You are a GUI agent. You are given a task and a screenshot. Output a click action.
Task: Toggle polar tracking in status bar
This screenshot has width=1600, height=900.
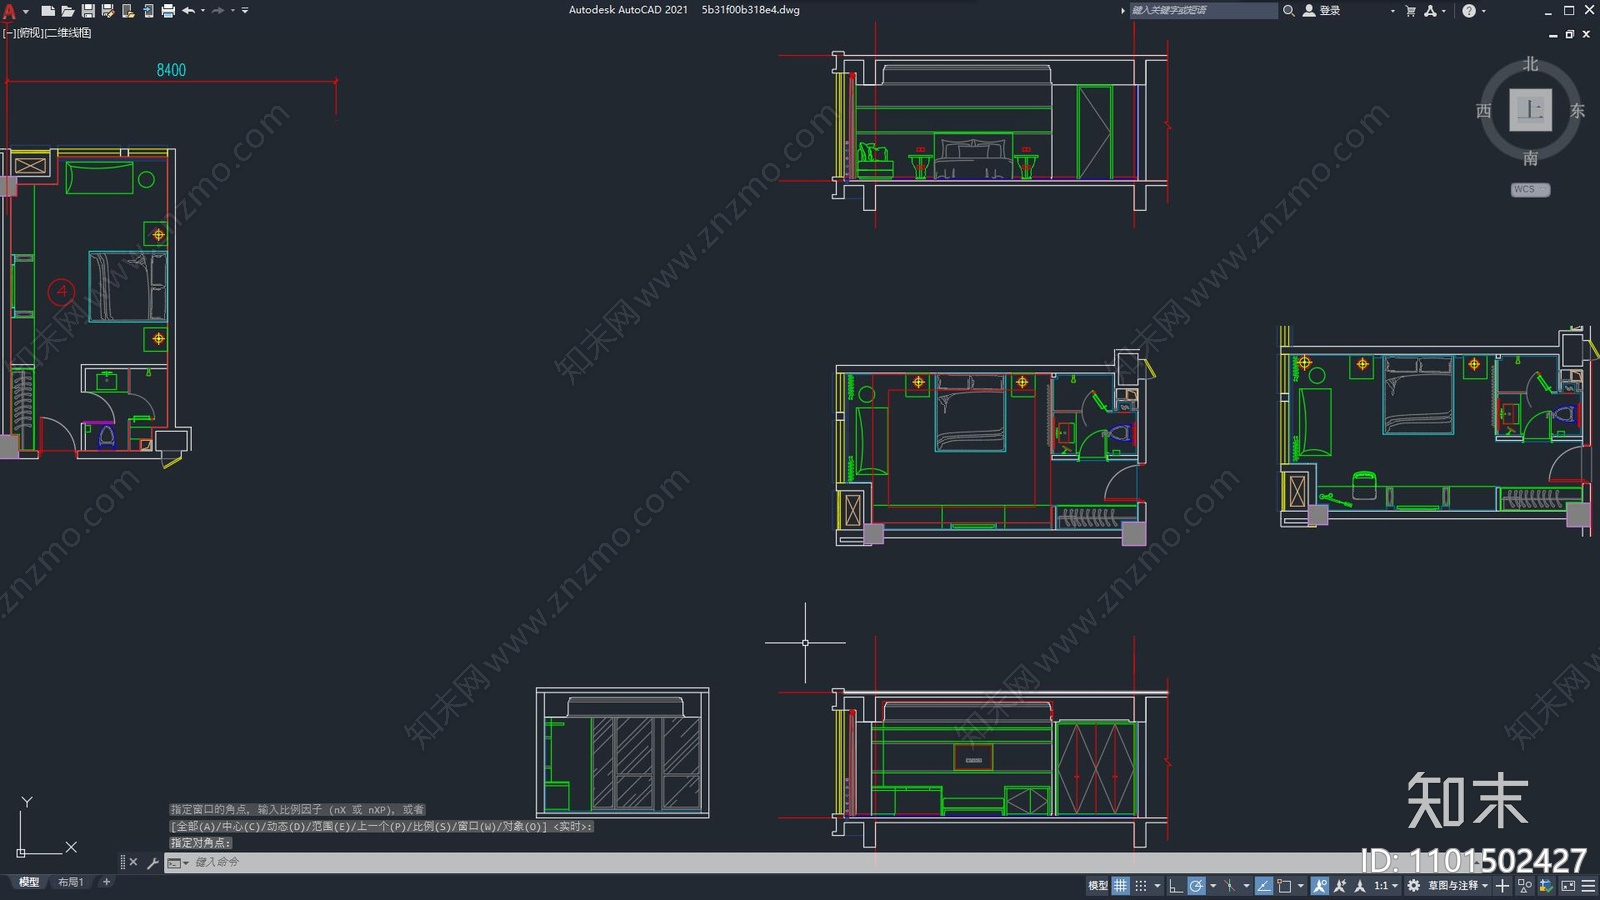[x=1197, y=886]
